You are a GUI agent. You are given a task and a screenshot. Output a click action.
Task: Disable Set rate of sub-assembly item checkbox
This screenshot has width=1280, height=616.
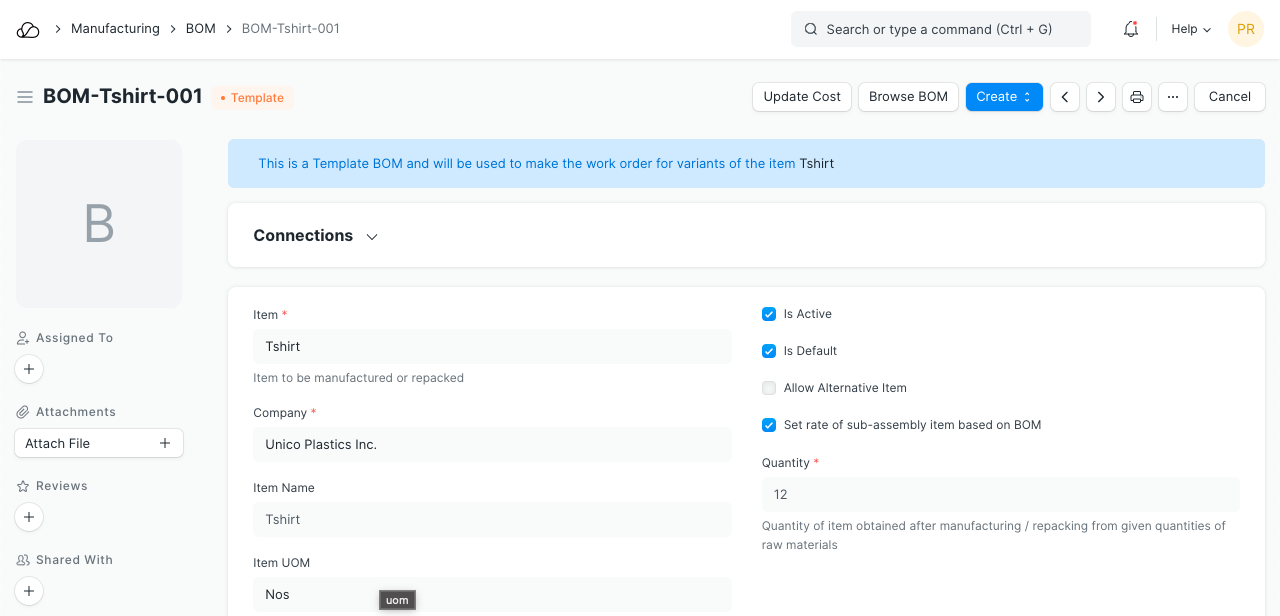pos(769,425)
